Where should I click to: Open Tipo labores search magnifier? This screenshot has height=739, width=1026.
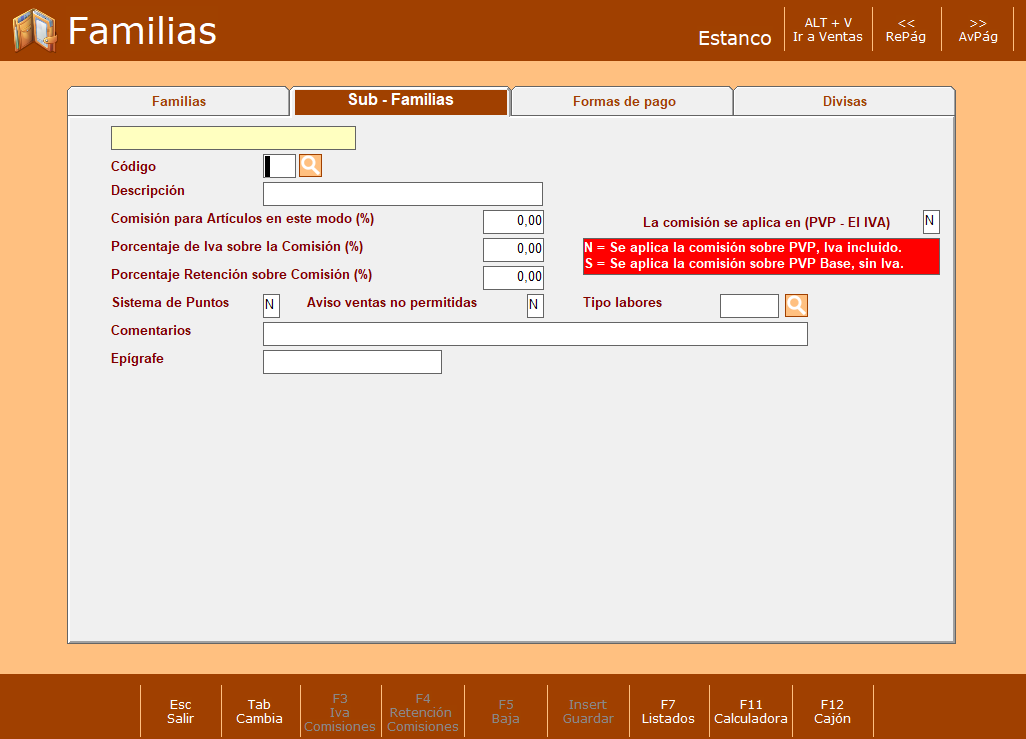pos(796,305)
